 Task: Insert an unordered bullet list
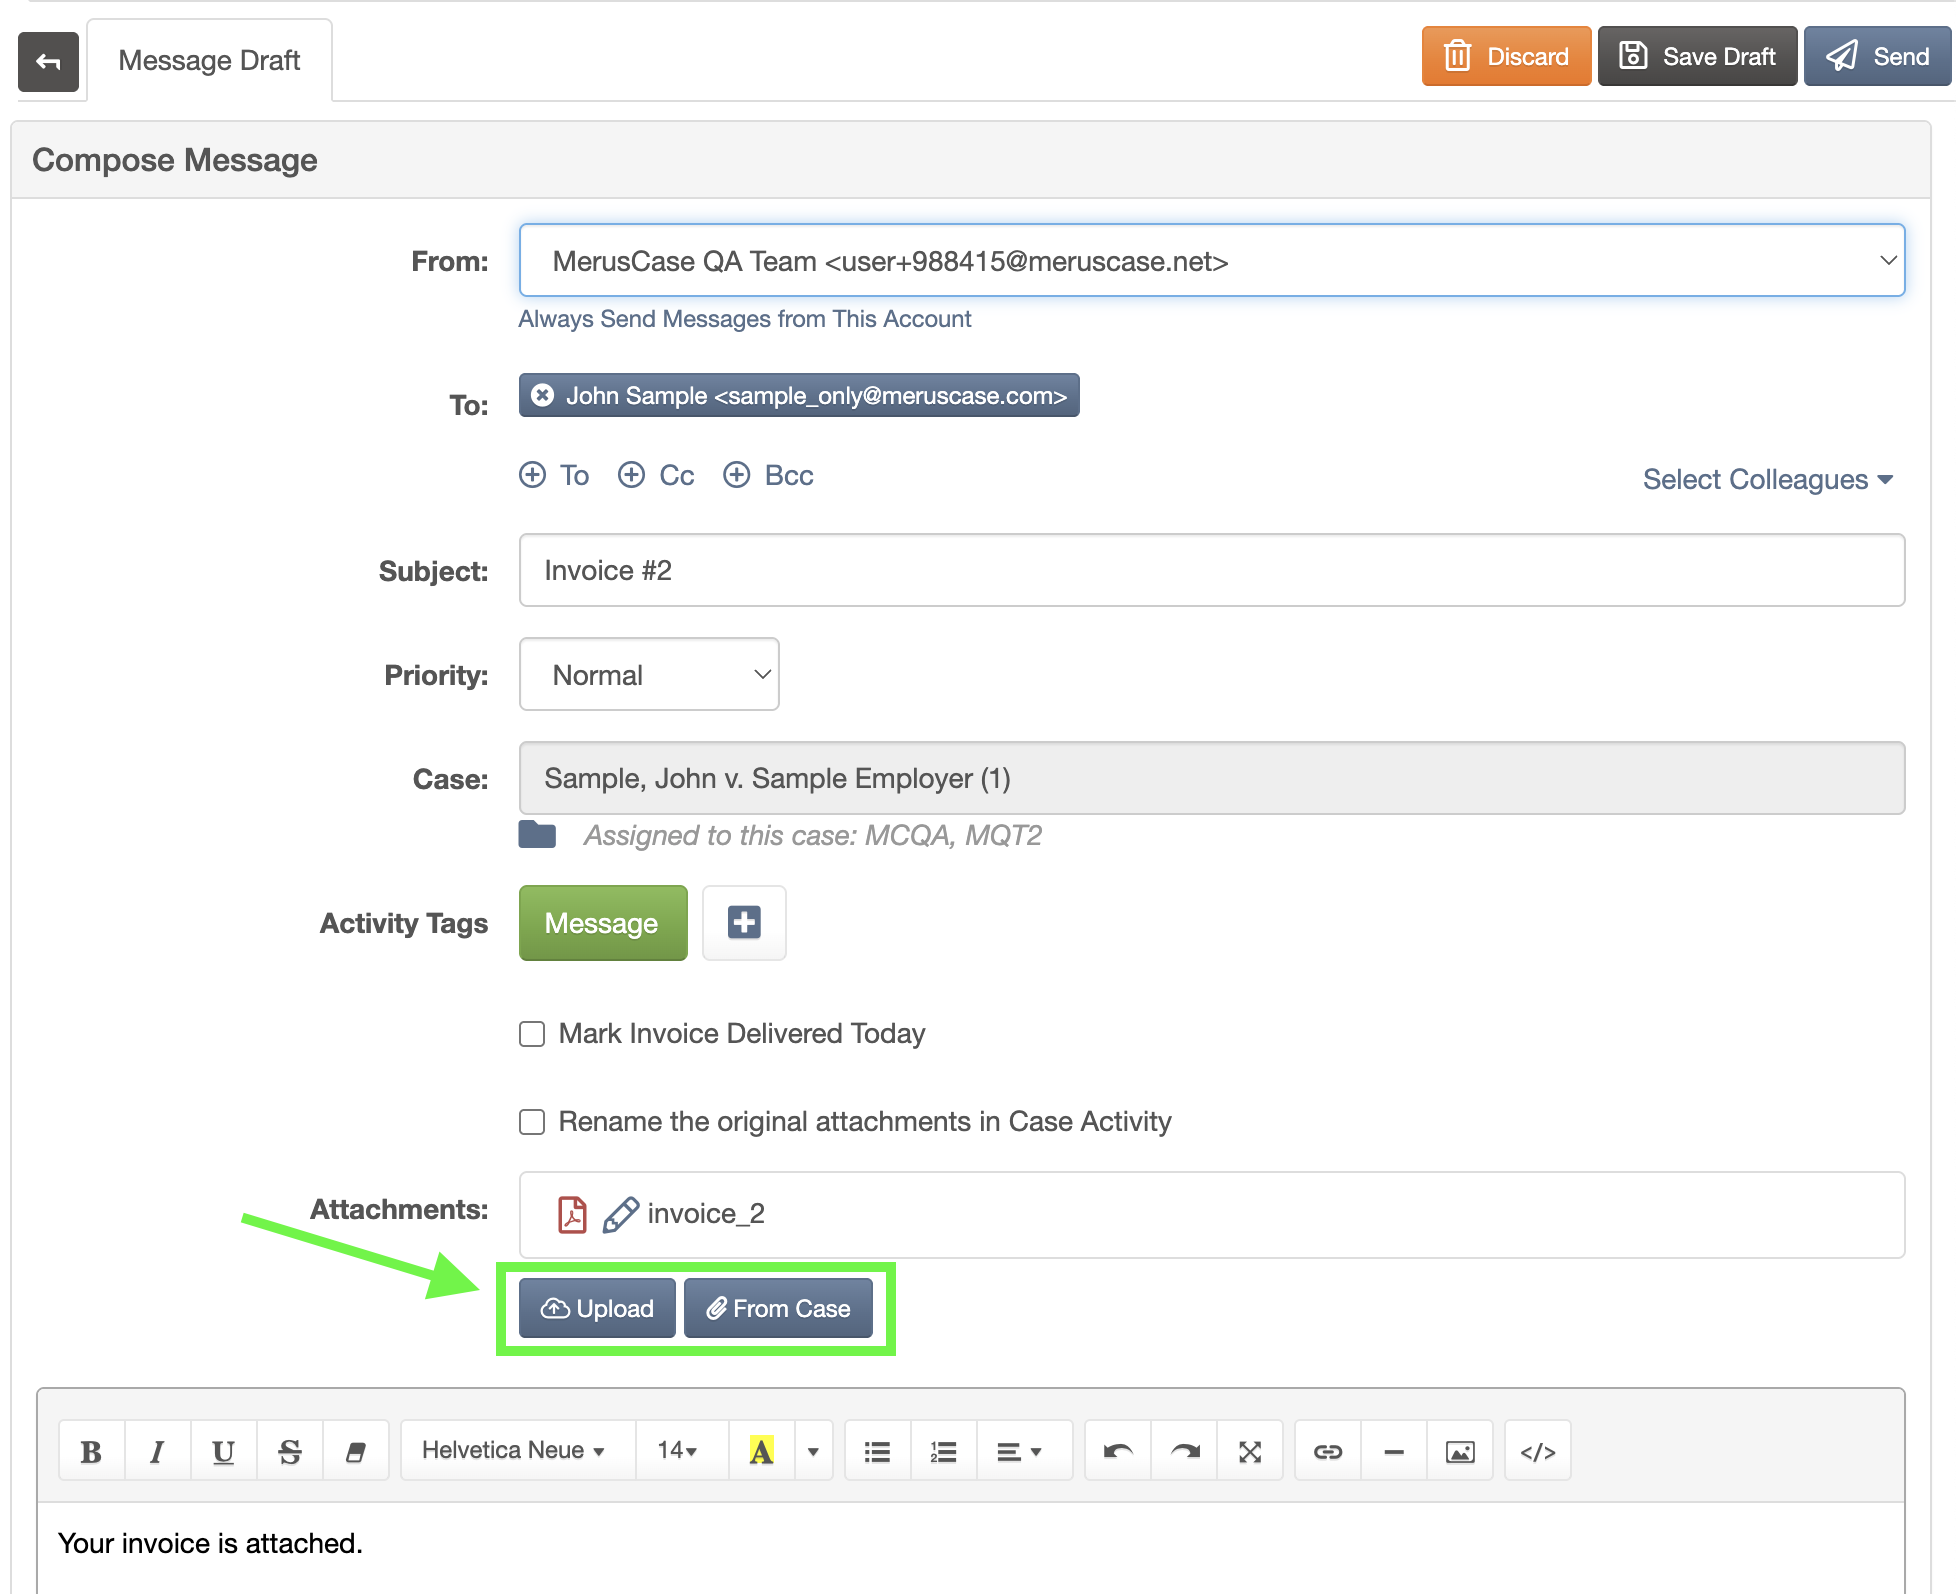877,1451
